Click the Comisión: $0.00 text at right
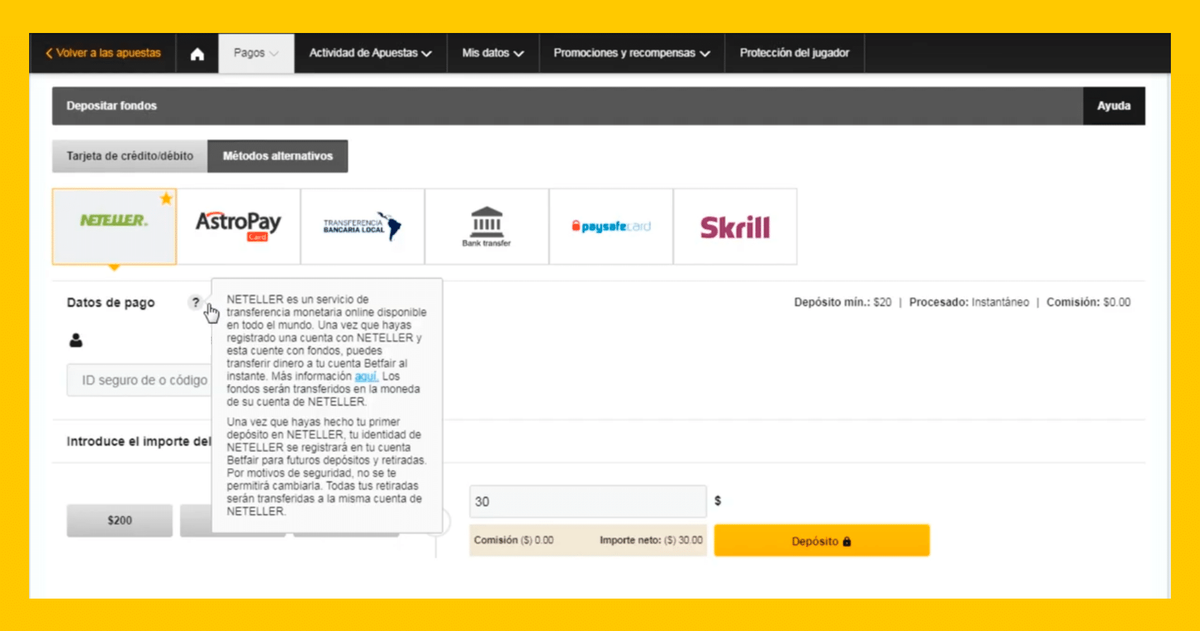The image size is (1200, 631). 1089,302
